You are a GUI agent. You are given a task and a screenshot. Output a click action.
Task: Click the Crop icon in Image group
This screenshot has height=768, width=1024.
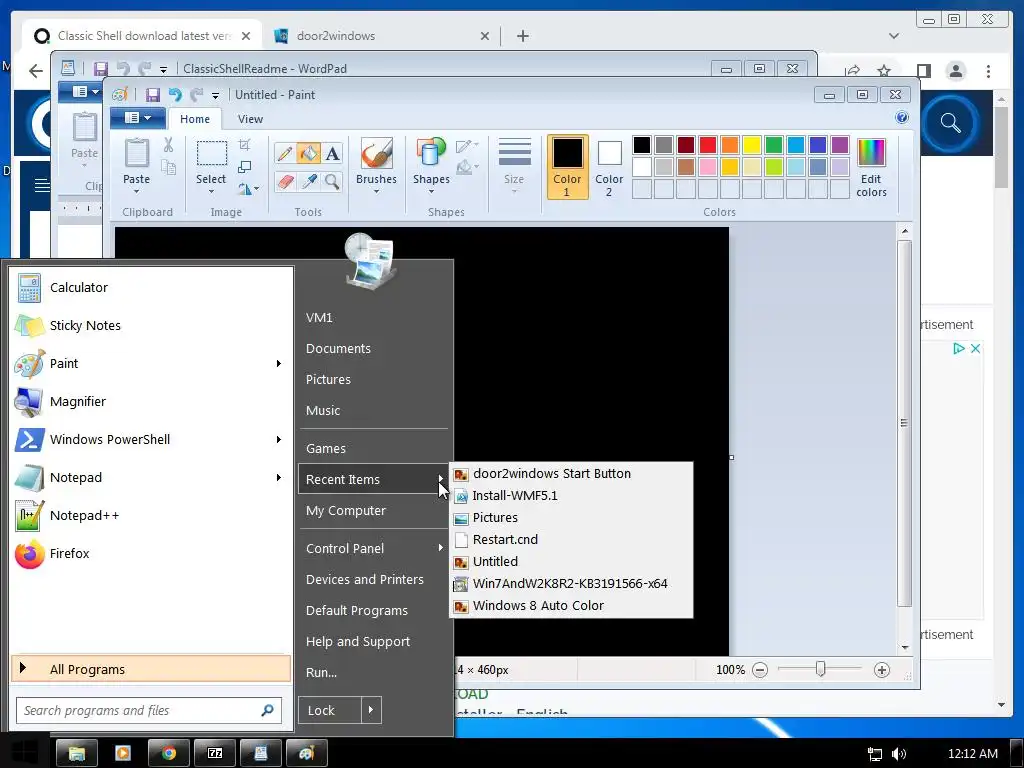pos(245,144)
